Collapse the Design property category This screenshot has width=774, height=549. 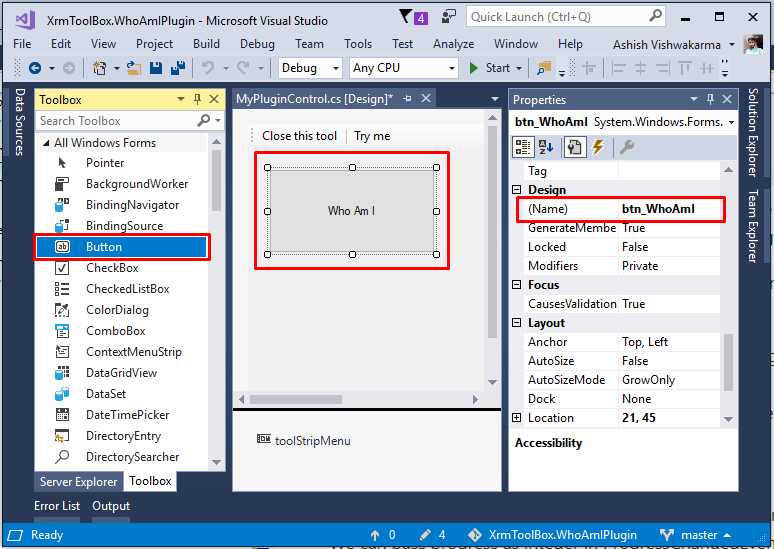point(516,190)
